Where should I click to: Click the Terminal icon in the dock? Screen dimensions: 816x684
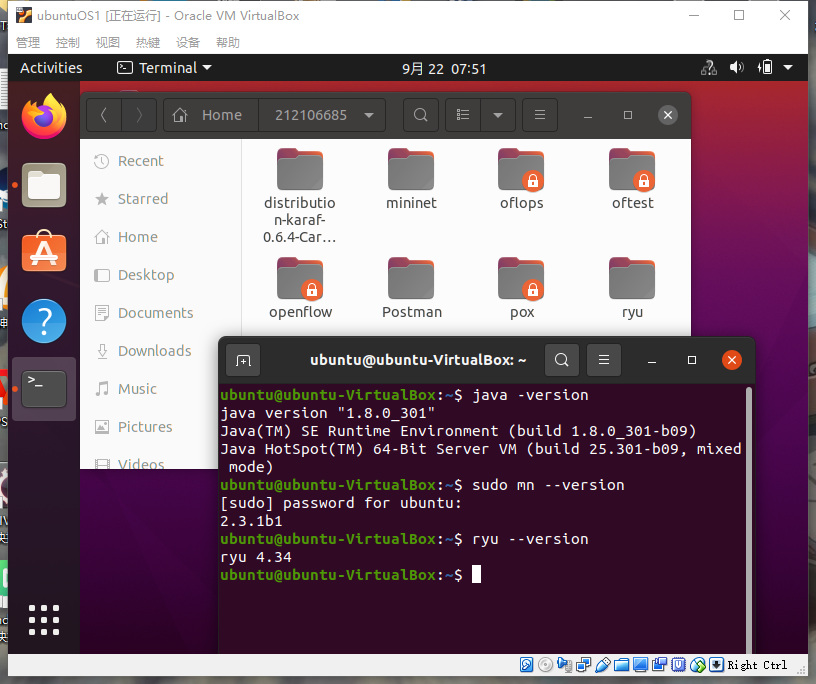click(x=44, y=389)
